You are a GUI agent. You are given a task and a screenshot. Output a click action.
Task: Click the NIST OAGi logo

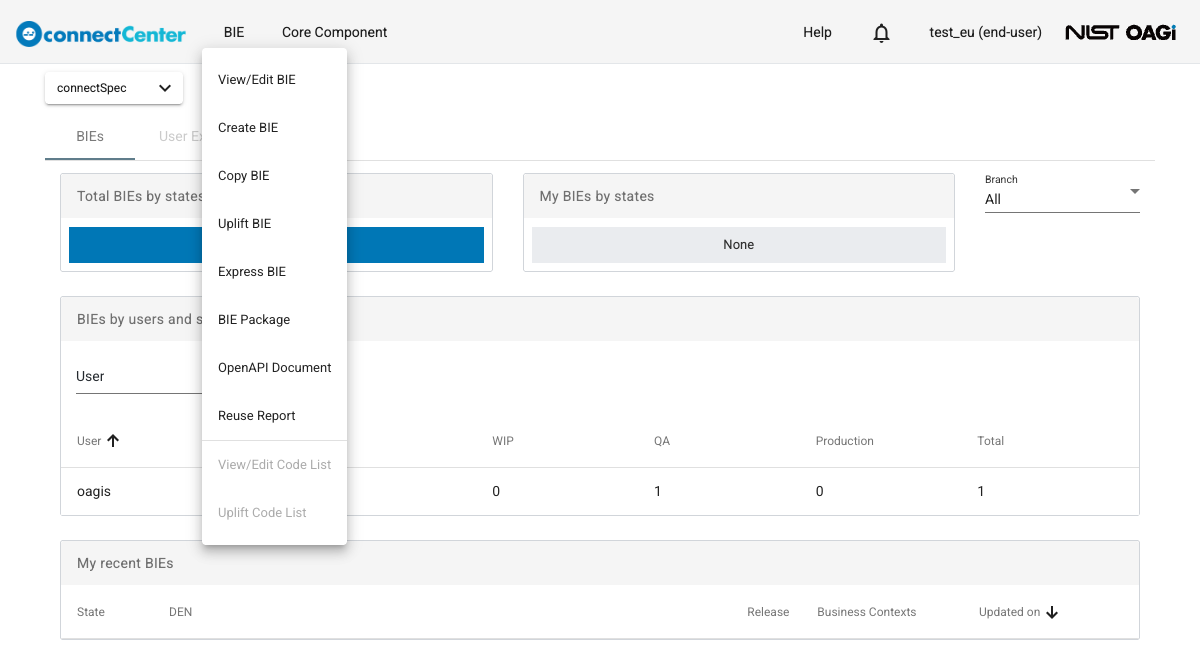tap(1120, 33)
